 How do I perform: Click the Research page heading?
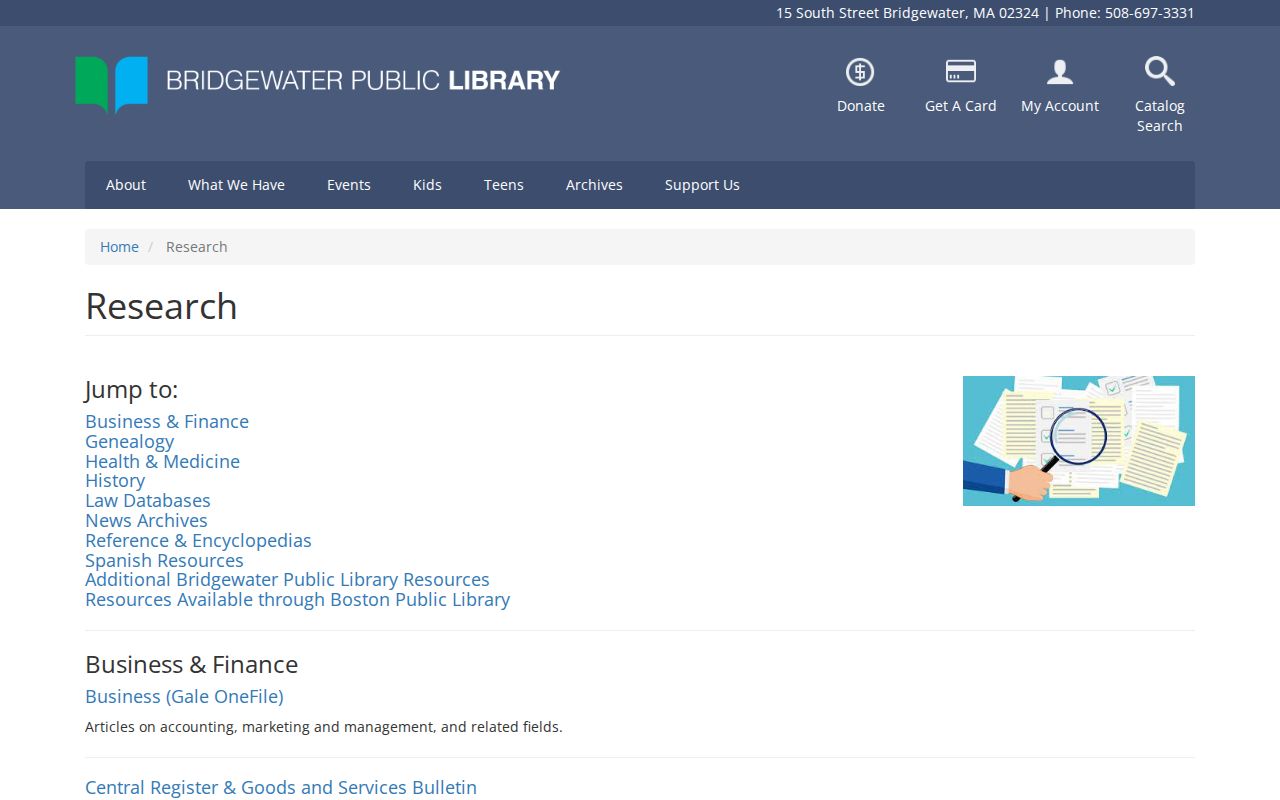coord(161,306)
